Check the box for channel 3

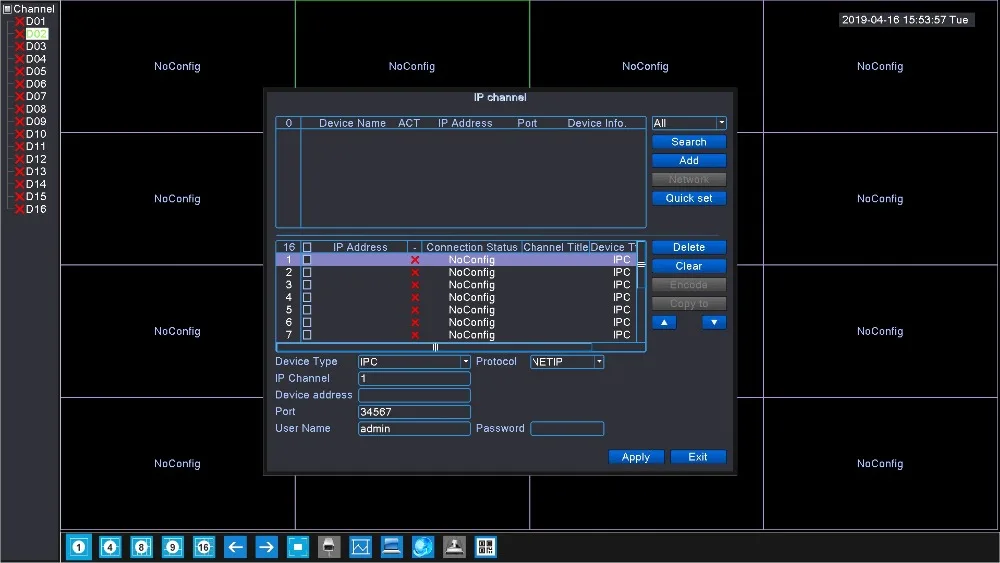tap(307, 285)
